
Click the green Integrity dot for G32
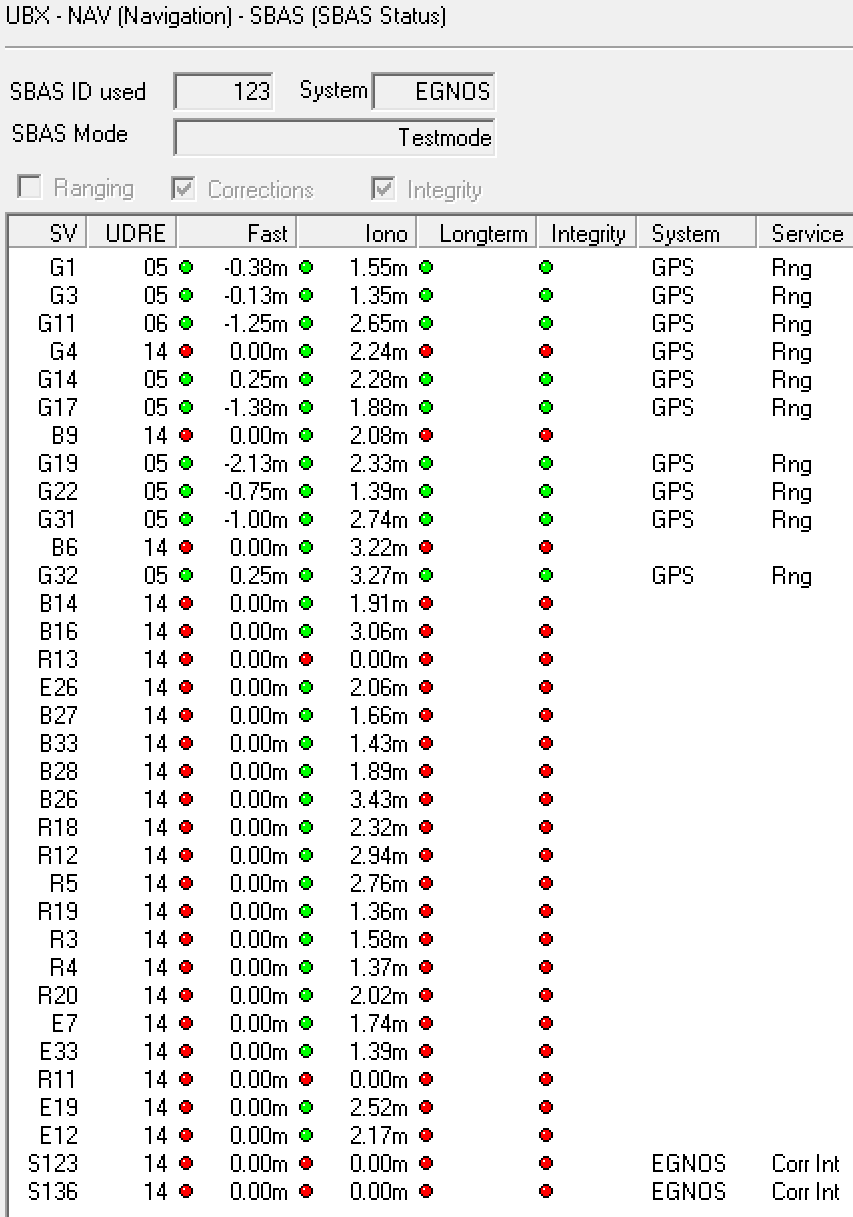(546, 576)
